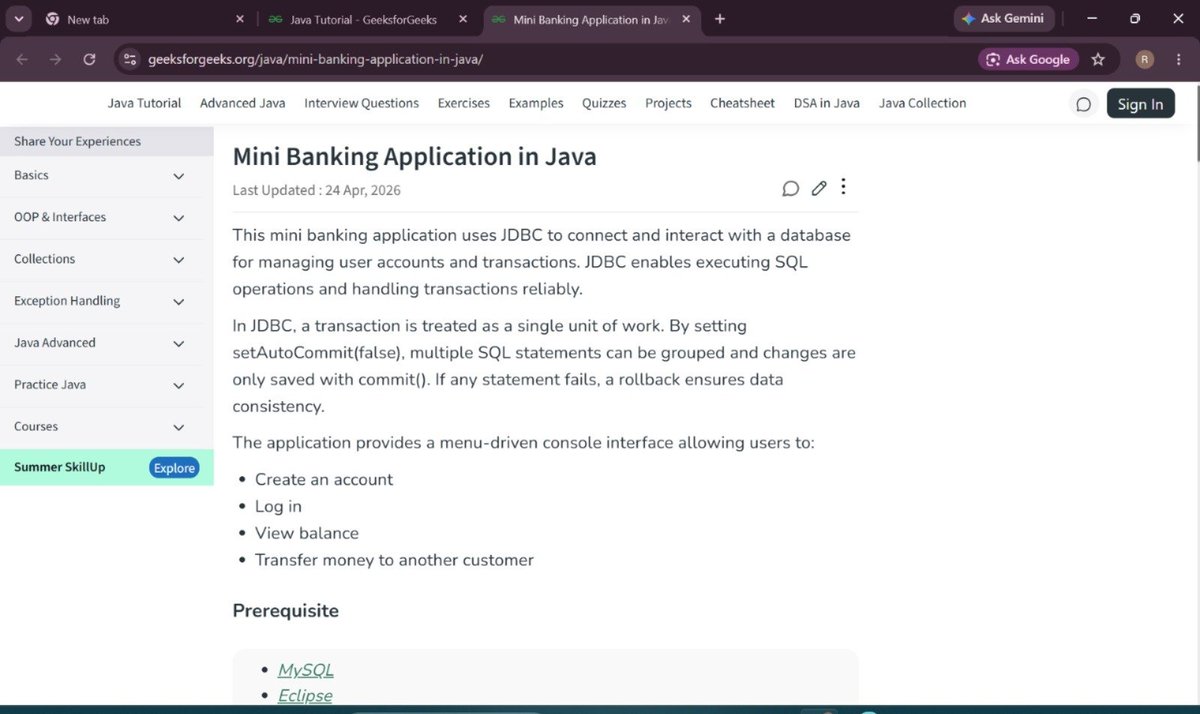The image size is (1200, 714).
Task: Go to Examples in the nav bar
Action: [536, 103]
